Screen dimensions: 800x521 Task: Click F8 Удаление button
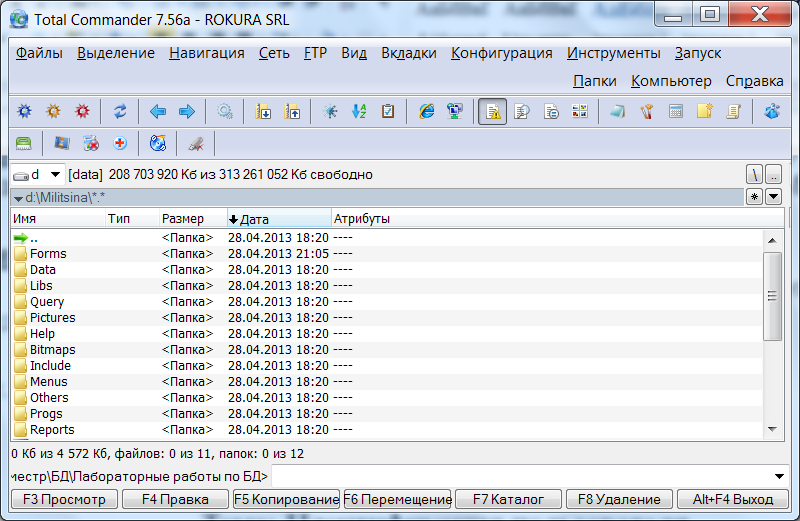pos(619,499)
